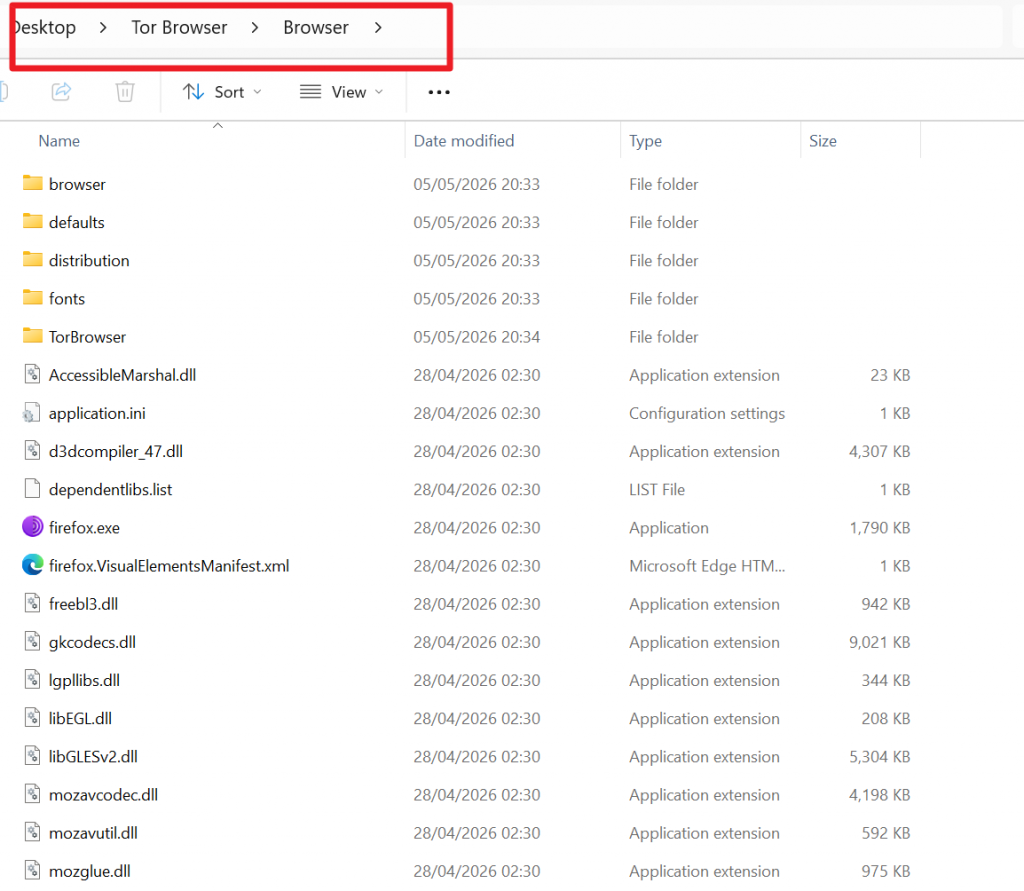This screenshot has height=891, width=1024.
Task: Click the gkcodecs.dll file icon
Action: (x=33, y=641)
